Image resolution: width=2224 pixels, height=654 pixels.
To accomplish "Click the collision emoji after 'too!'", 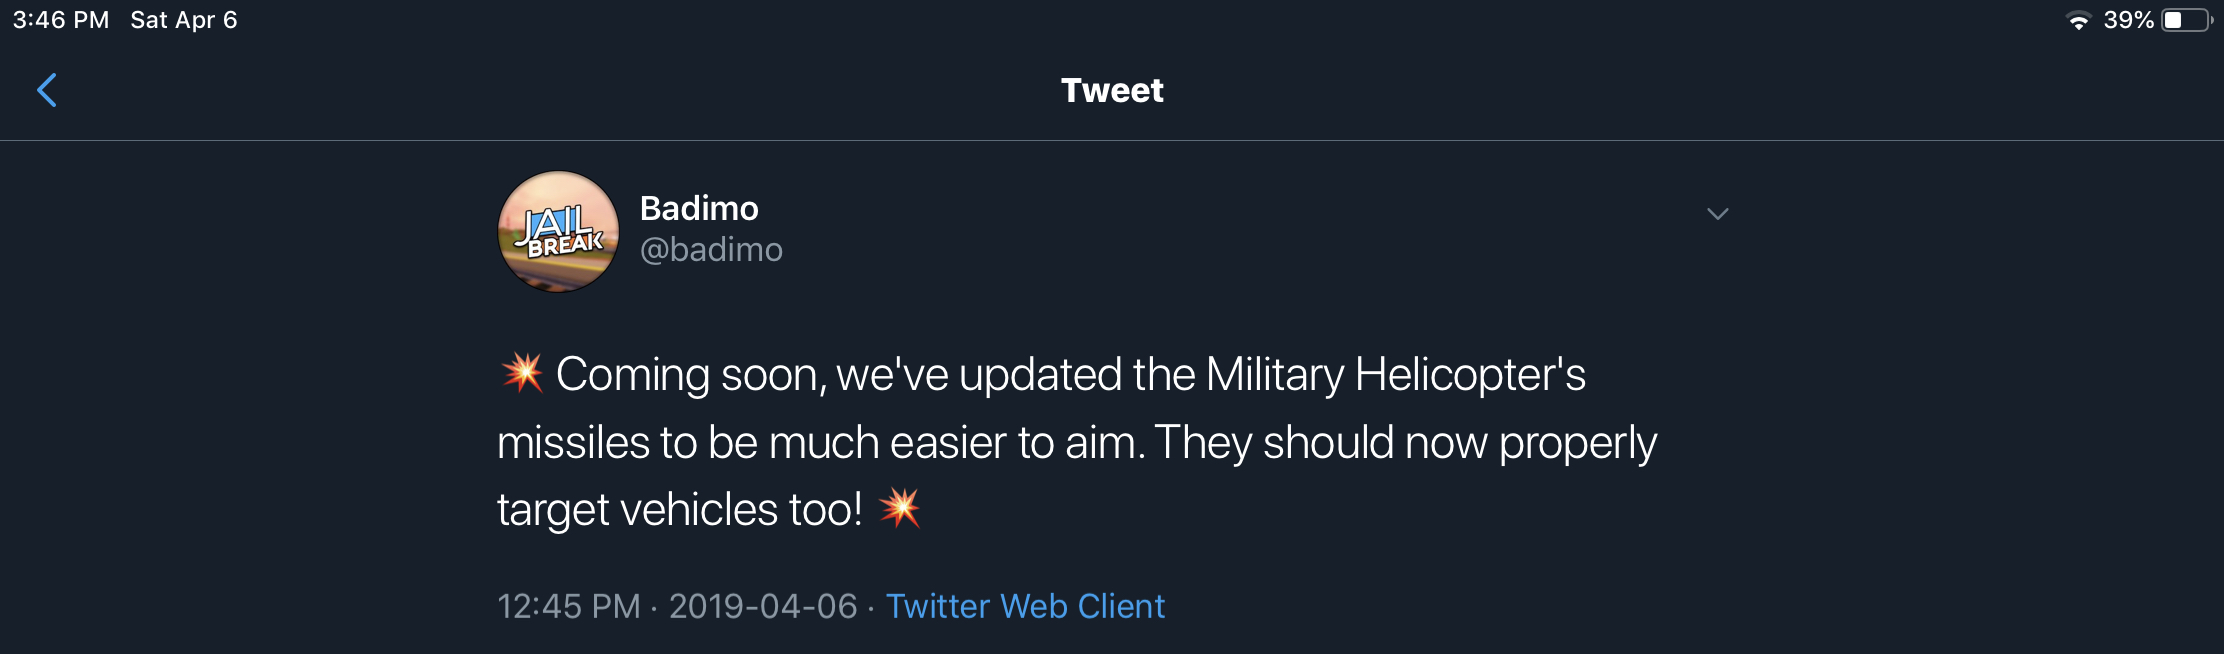I will tap(900, 508).
